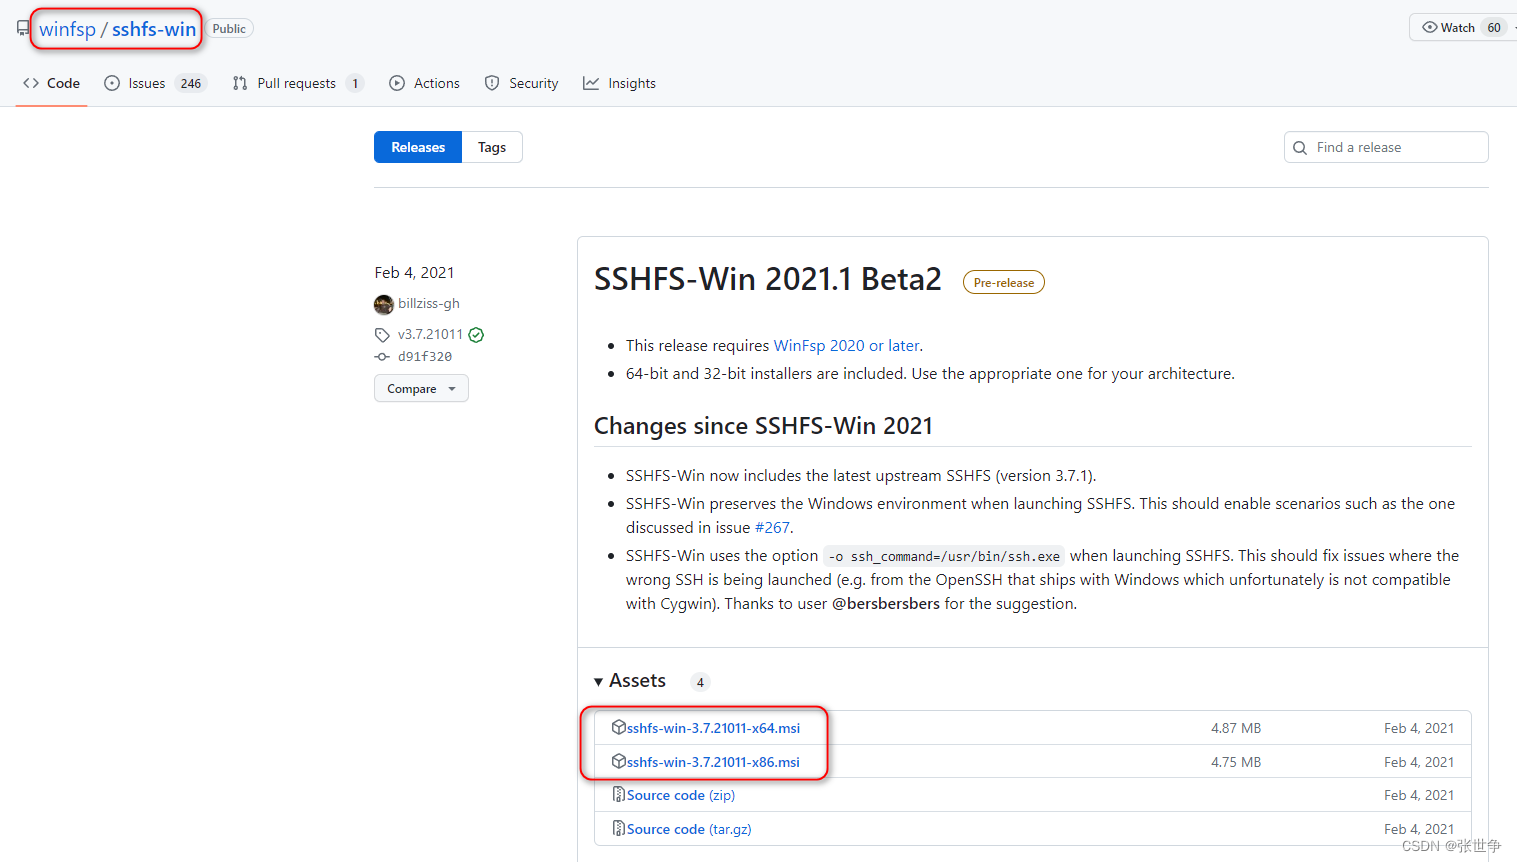Image resolution: width=1517 pixels, height=862 pixels.
Task: Download sshfs-win-3.7.21011-x86.msi
Action: click(713, 762)
